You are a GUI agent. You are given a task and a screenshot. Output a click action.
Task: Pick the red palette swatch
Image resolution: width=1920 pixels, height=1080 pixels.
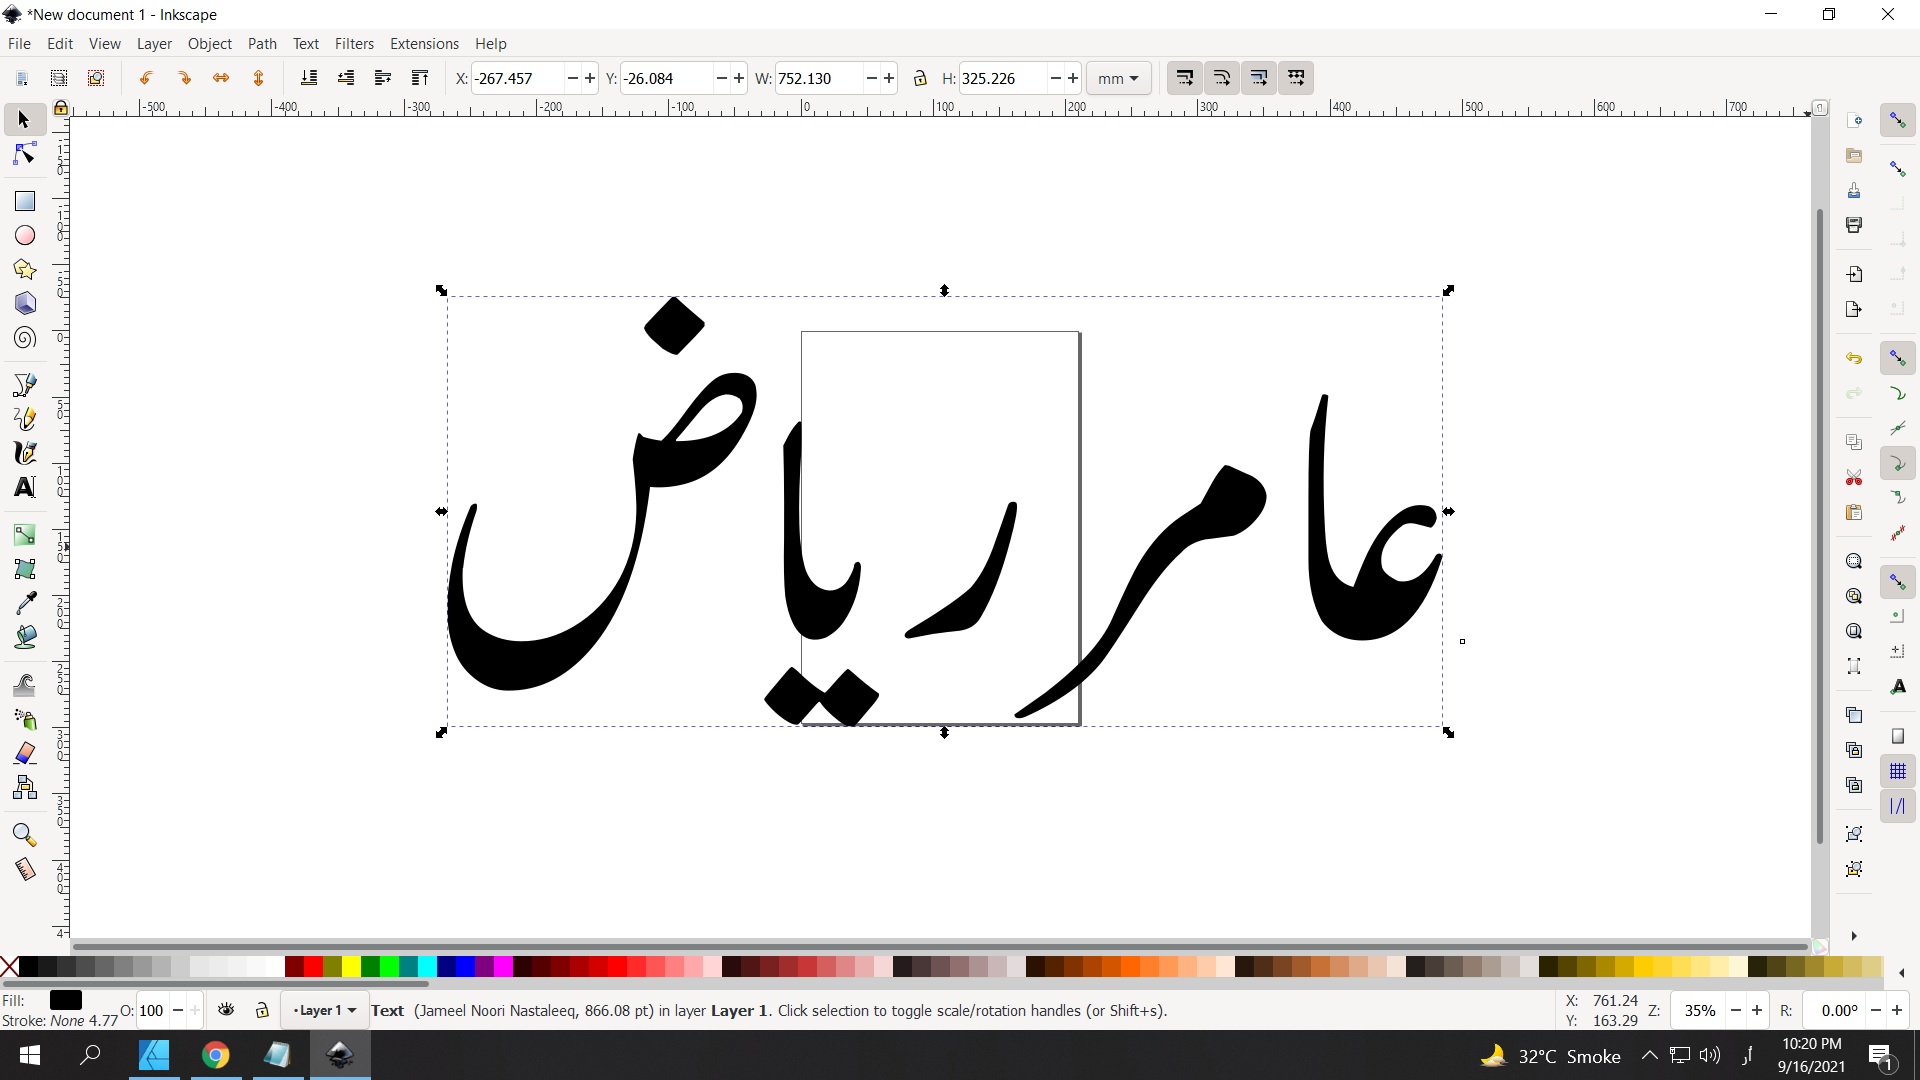coord(313,967)
